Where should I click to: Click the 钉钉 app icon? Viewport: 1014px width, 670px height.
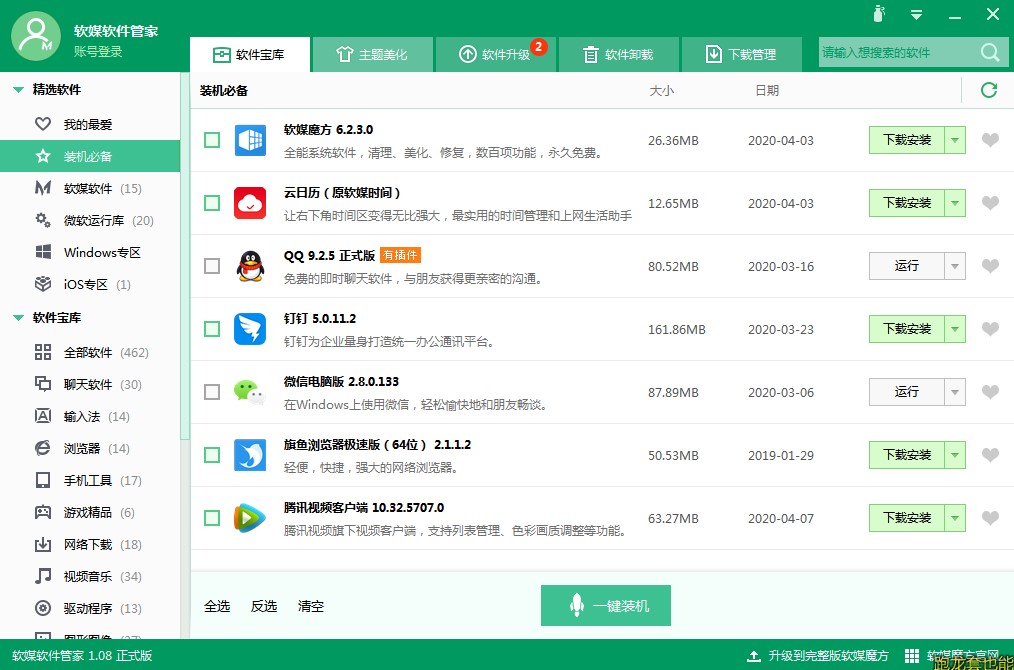[x=249, y=329]
